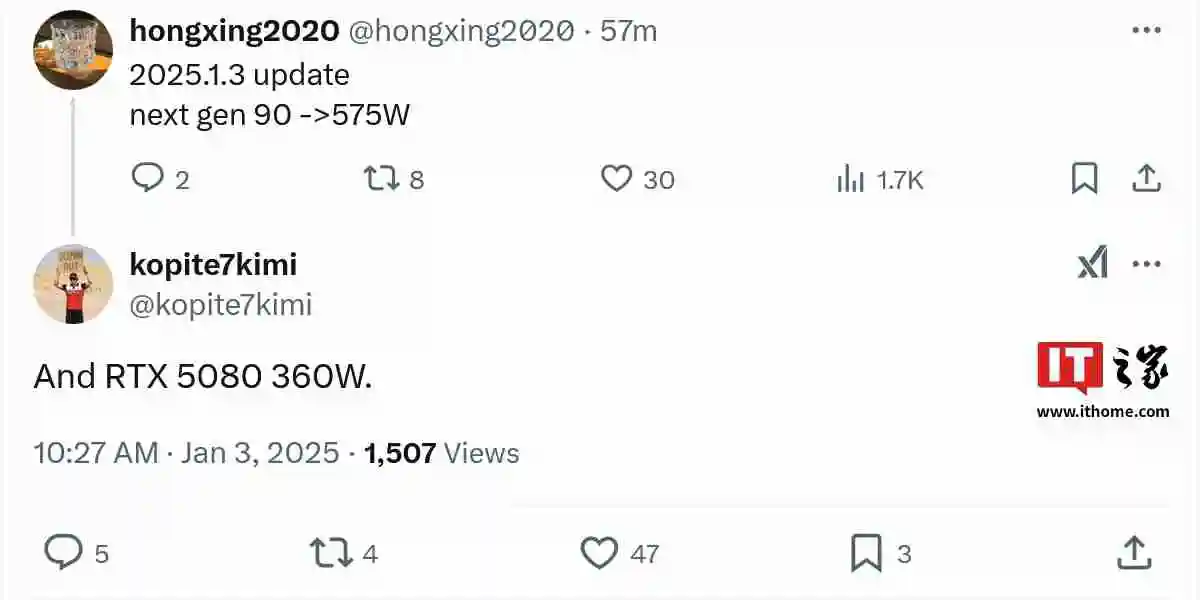Share hongxing2020's tweet

1146,179
